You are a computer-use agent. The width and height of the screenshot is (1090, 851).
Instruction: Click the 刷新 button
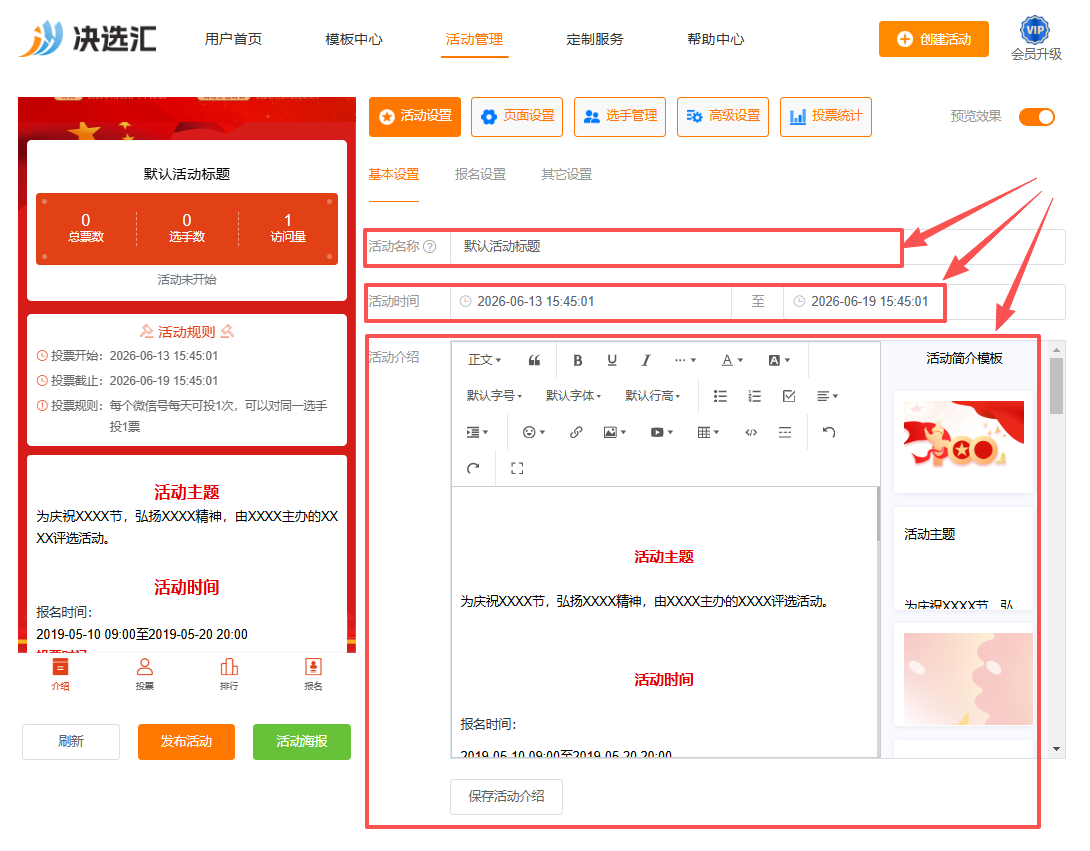(71, 742)
